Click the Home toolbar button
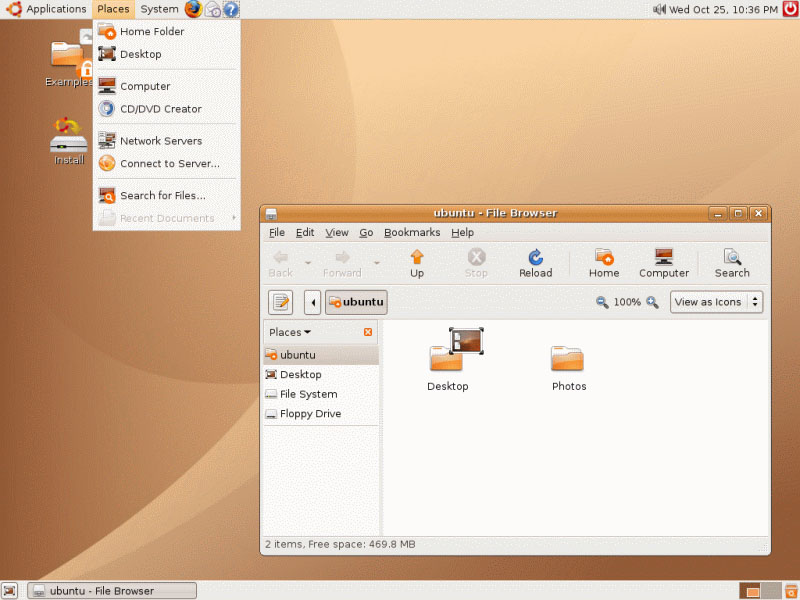800x600 pixels. coord(604,263)
